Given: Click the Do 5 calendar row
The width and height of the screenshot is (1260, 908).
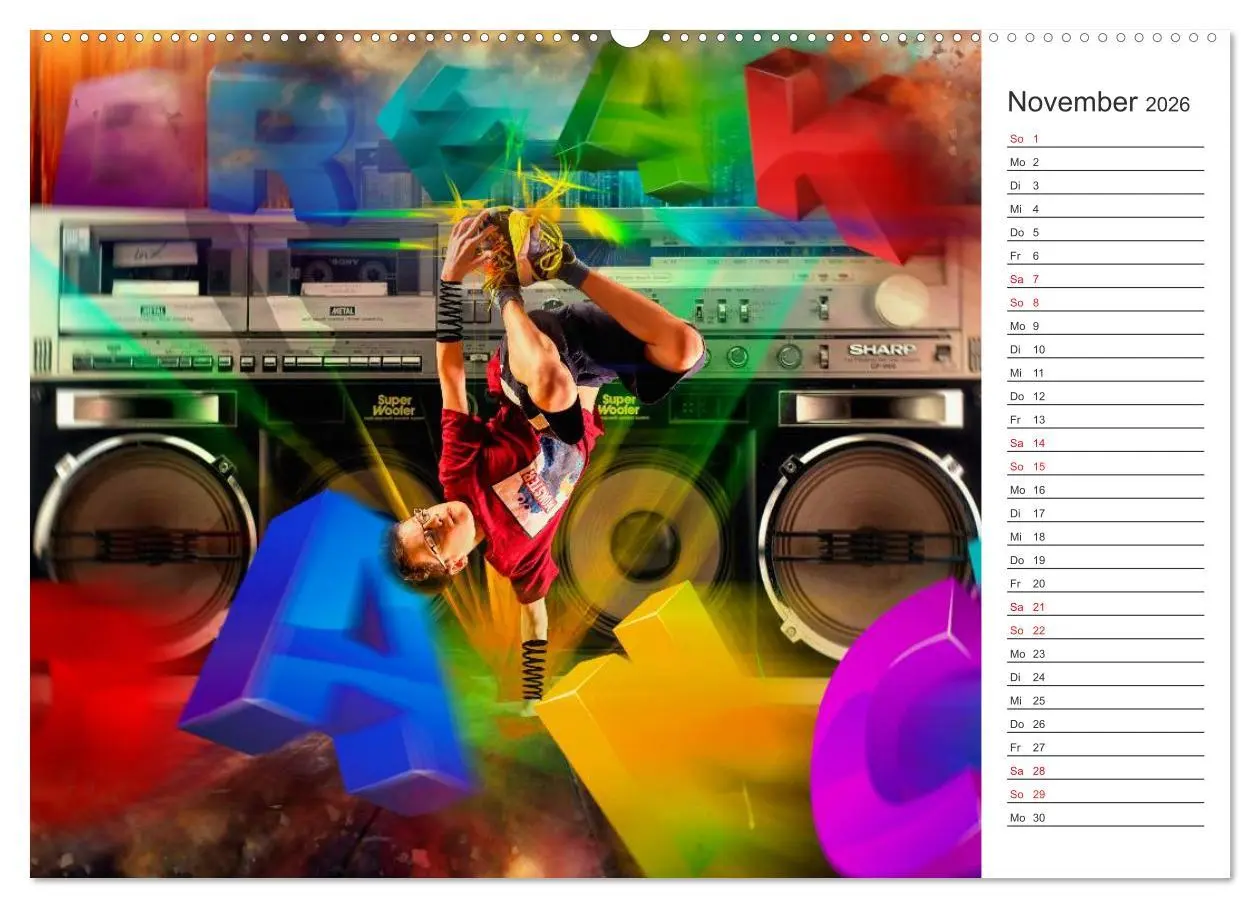Looking at the screenshot, I should coord(1105,233).
